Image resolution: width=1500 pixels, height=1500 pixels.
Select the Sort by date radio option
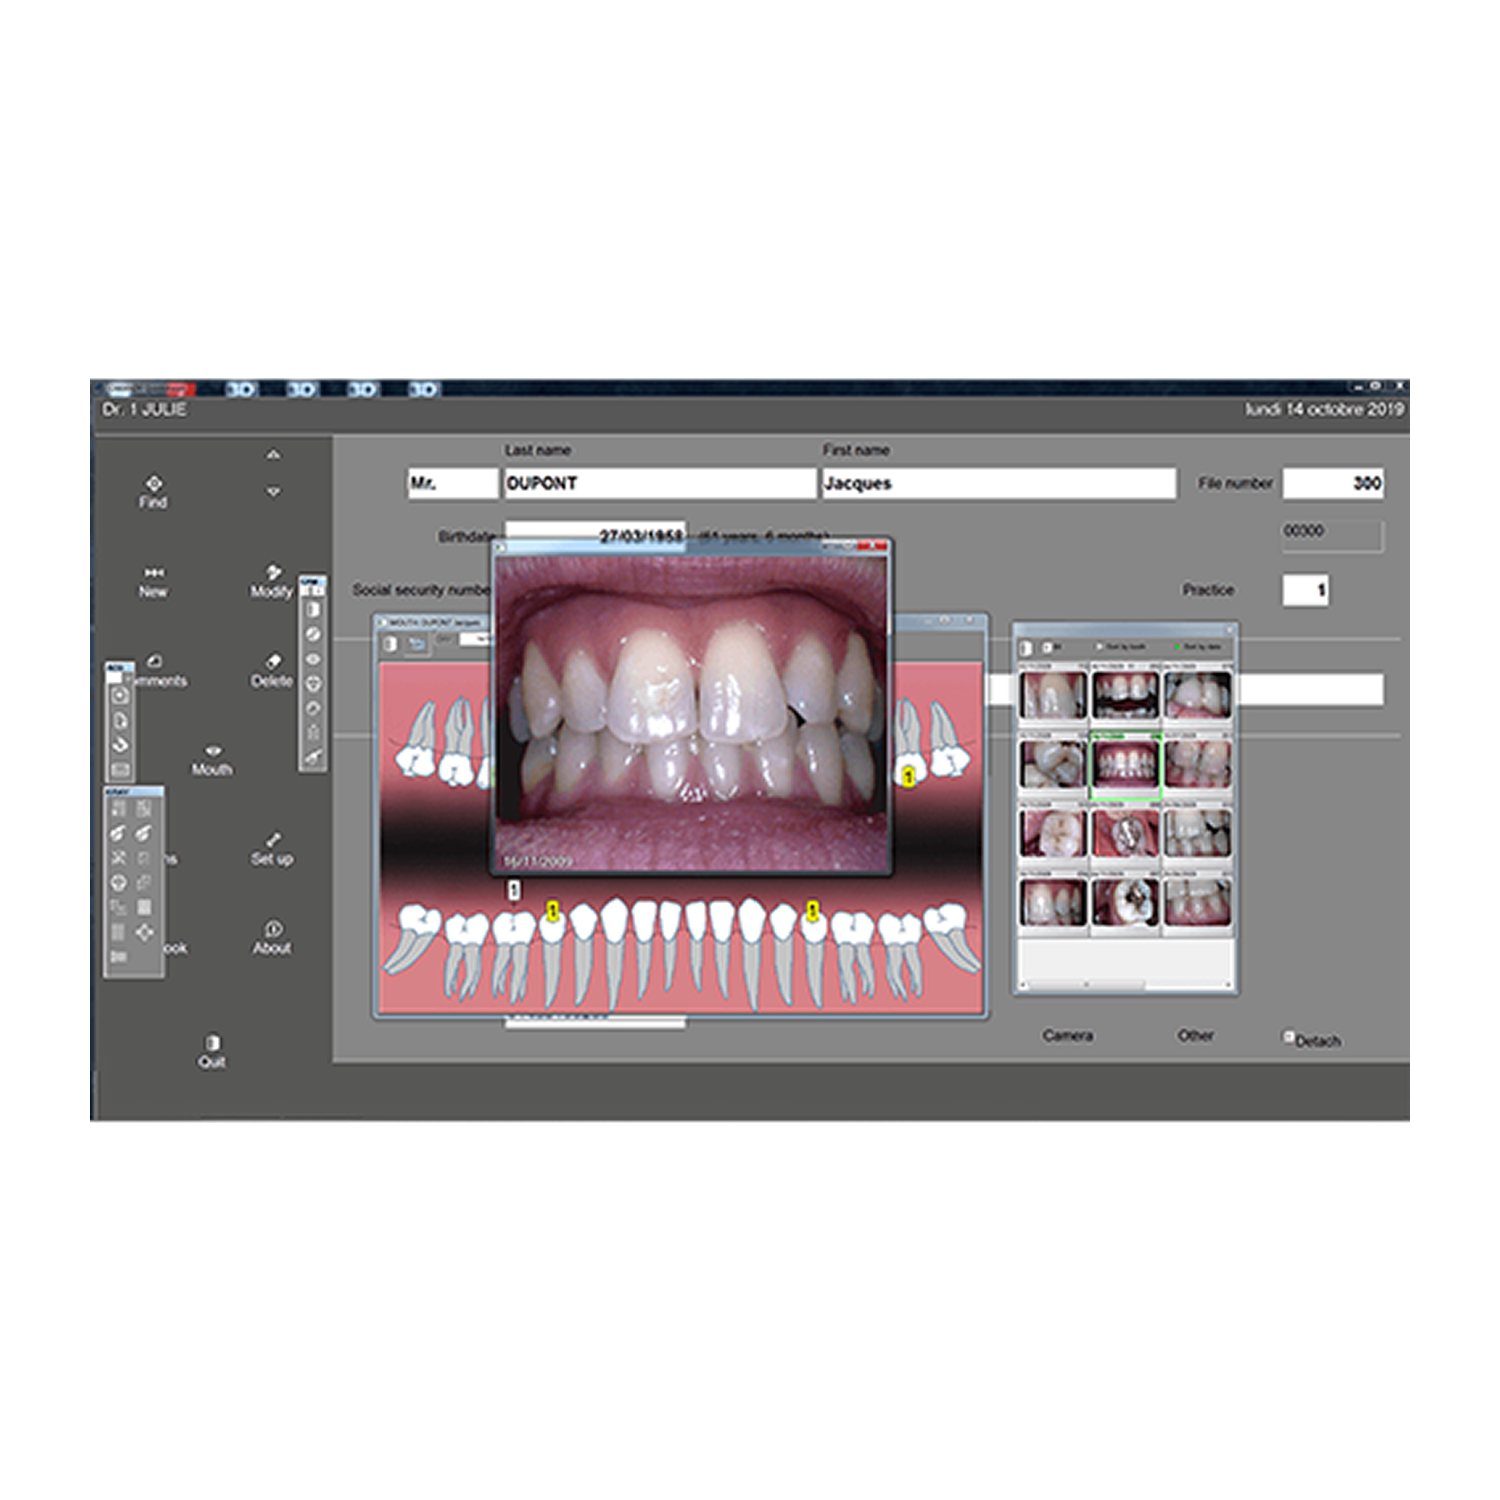[1177, 647]
